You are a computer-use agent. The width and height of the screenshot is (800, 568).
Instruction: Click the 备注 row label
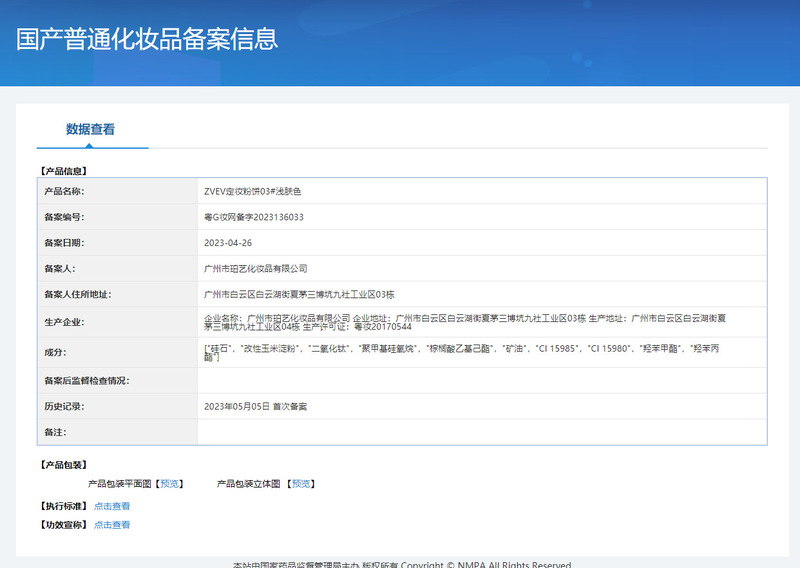55,432
